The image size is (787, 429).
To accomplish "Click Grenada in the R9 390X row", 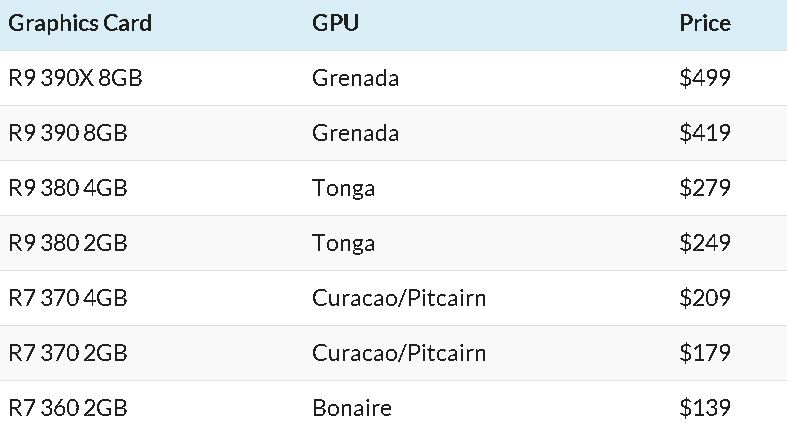I will tap(355, 78).
